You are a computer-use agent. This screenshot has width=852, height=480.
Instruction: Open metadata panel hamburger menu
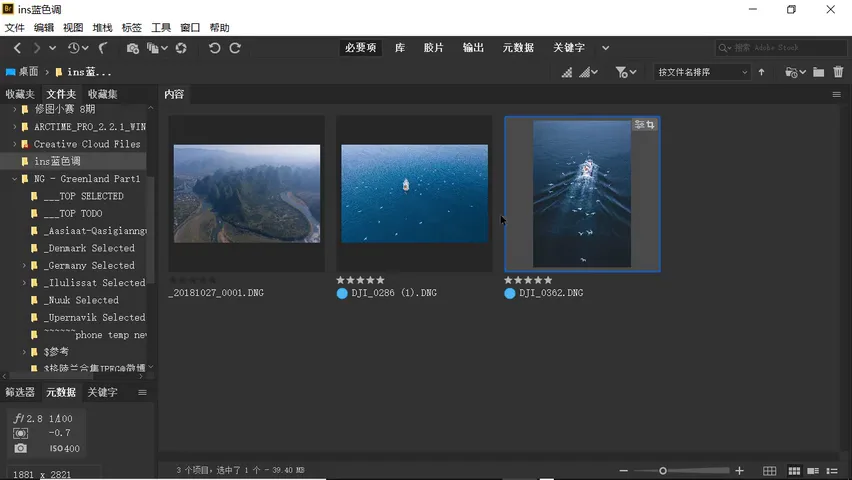pyautogui.click(x=142, y=392)
